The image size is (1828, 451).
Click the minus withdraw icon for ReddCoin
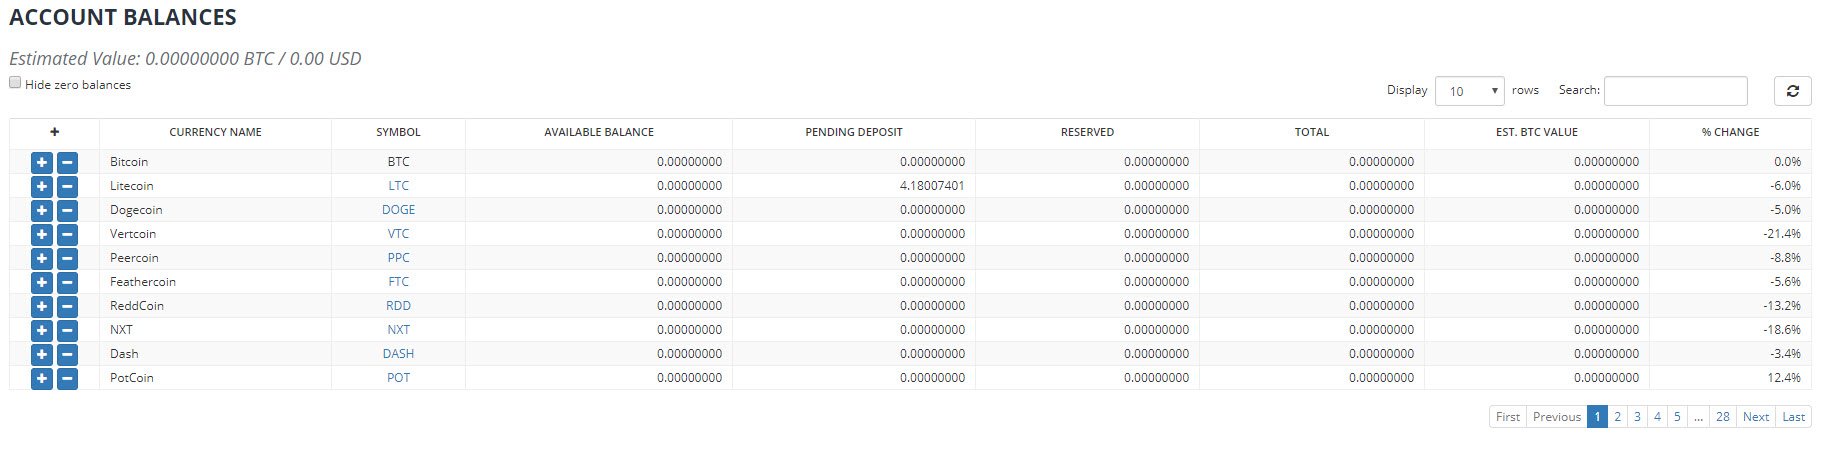(x=67, y=306)
